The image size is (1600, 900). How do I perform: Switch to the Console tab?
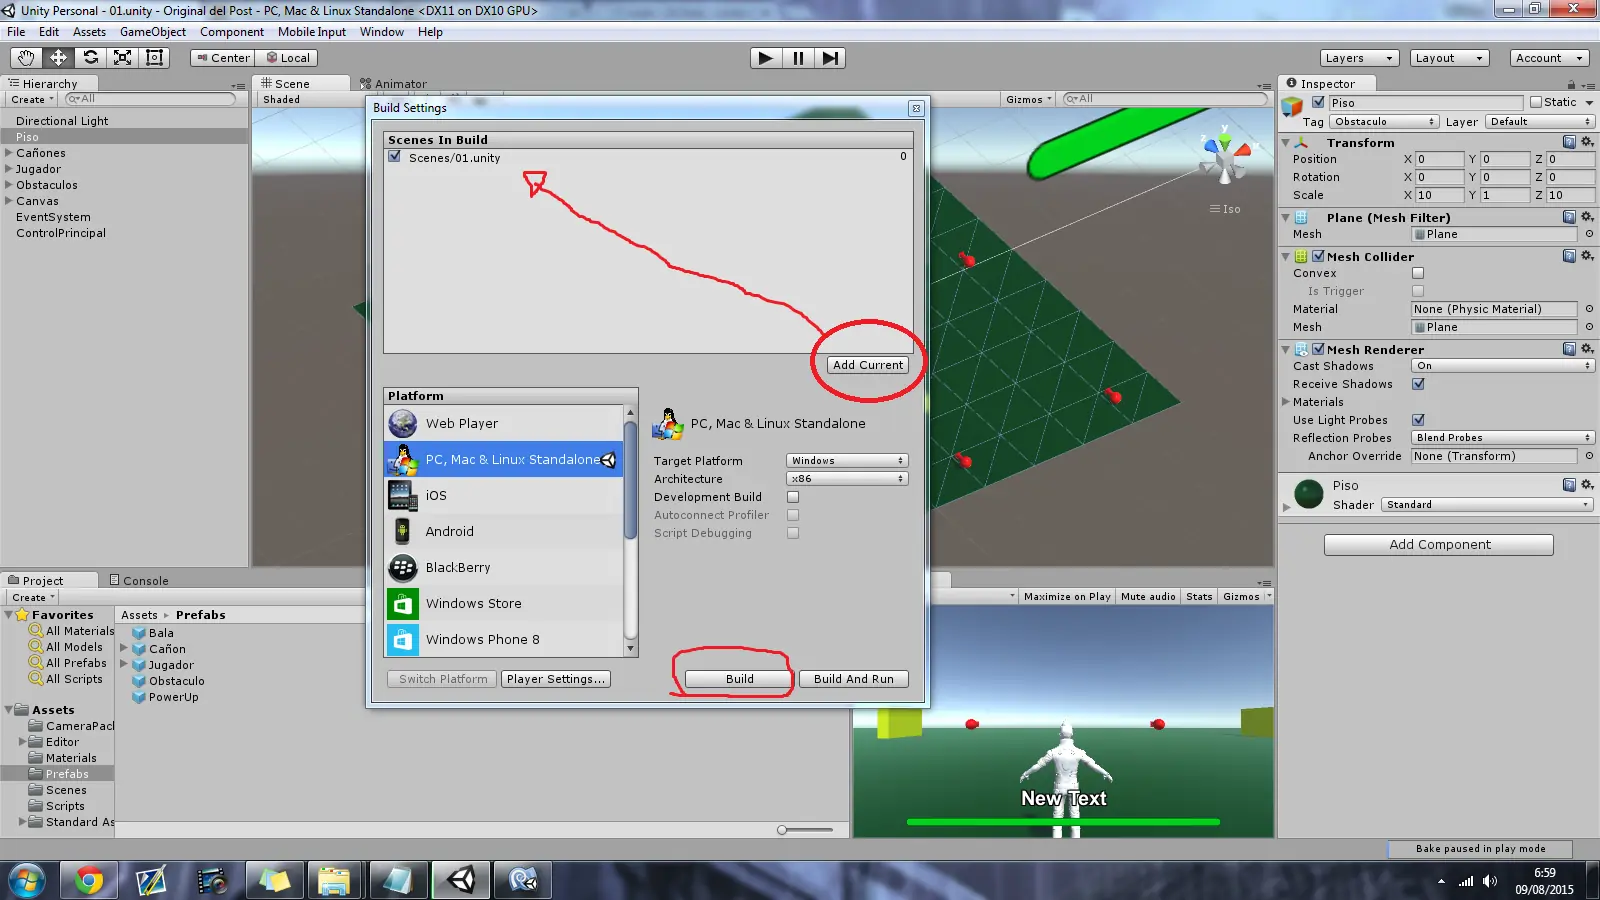139,581
